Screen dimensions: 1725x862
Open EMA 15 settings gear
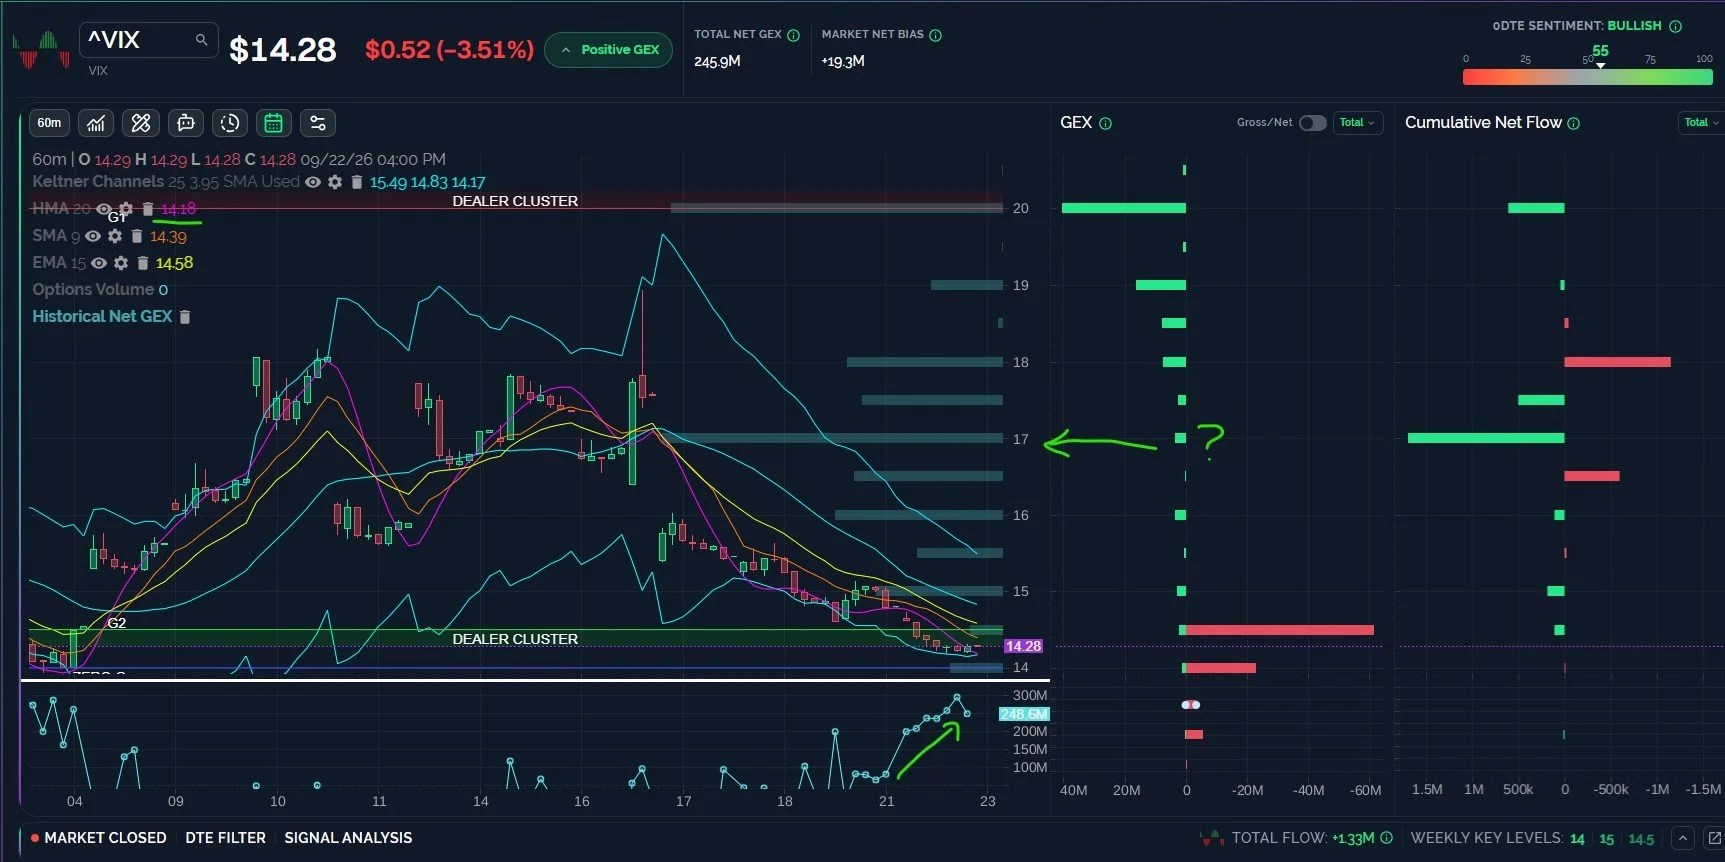point(121,263)
